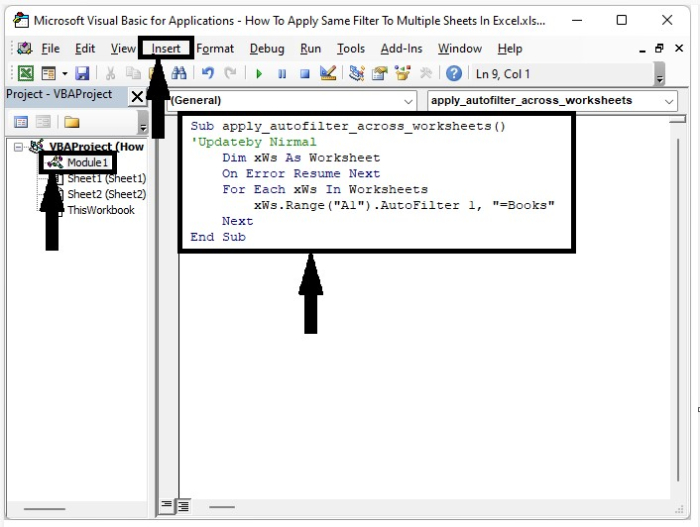Click the code window vertical scrollbar
The image size is (700, 527).
(x=678, y=310)
